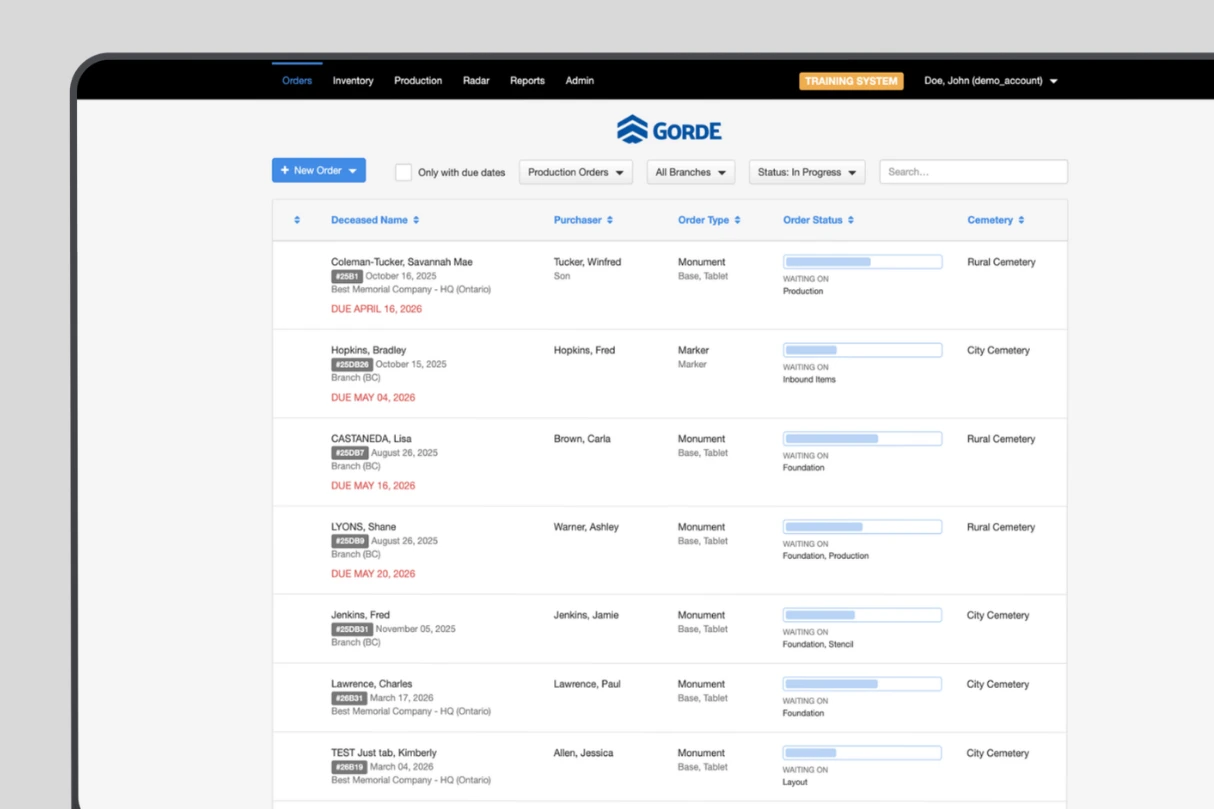This screenshot has width=1214, height=809.
Task: Open the Status: In Progress dropdown
Action: click(x=806, y=171)
